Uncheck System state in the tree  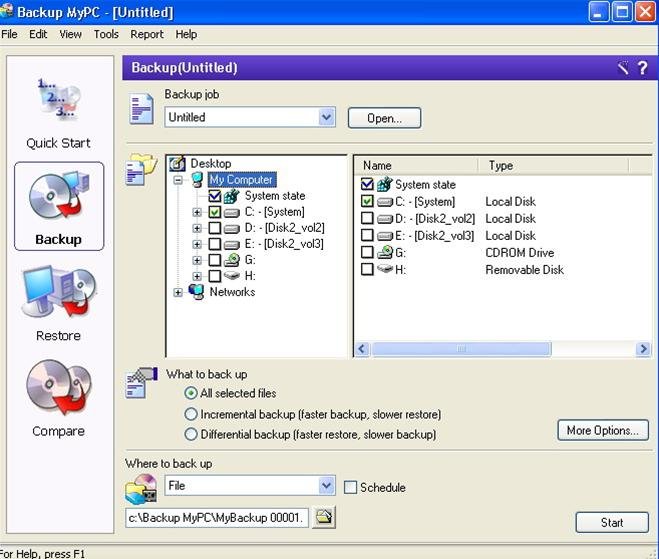tap(215, 196)
